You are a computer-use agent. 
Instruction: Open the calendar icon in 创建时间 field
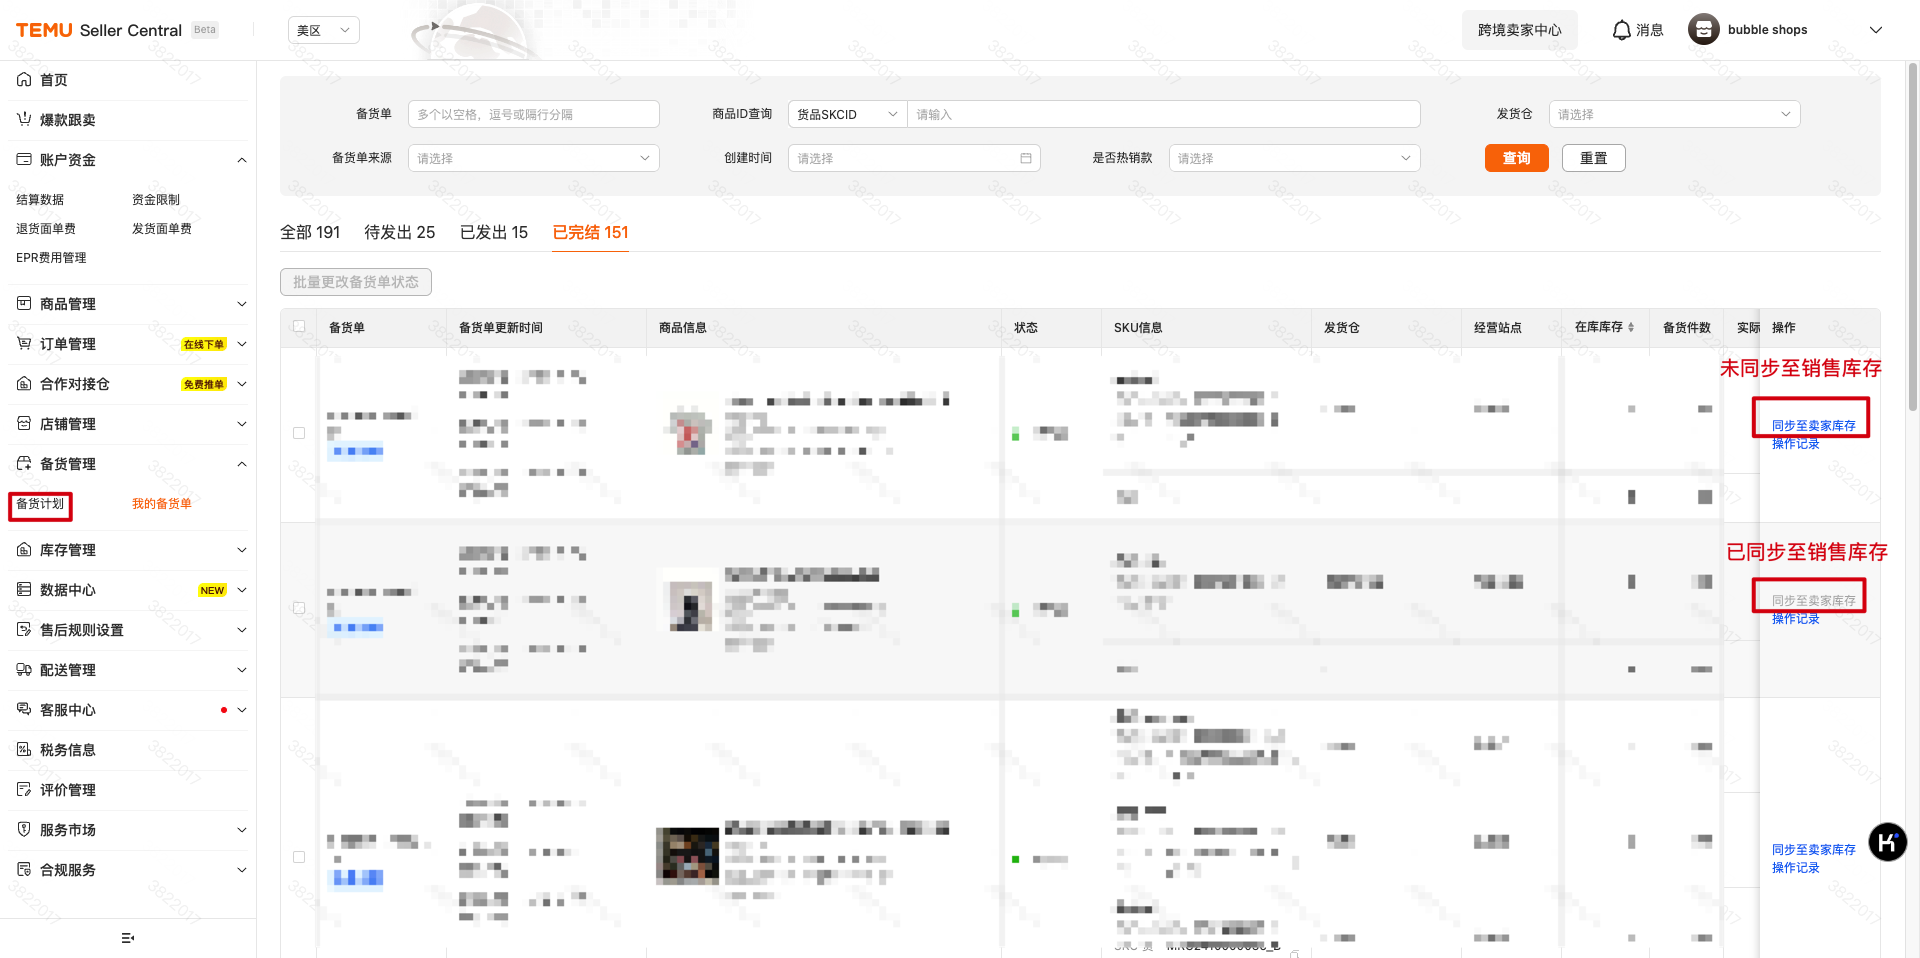(1025, 158)
